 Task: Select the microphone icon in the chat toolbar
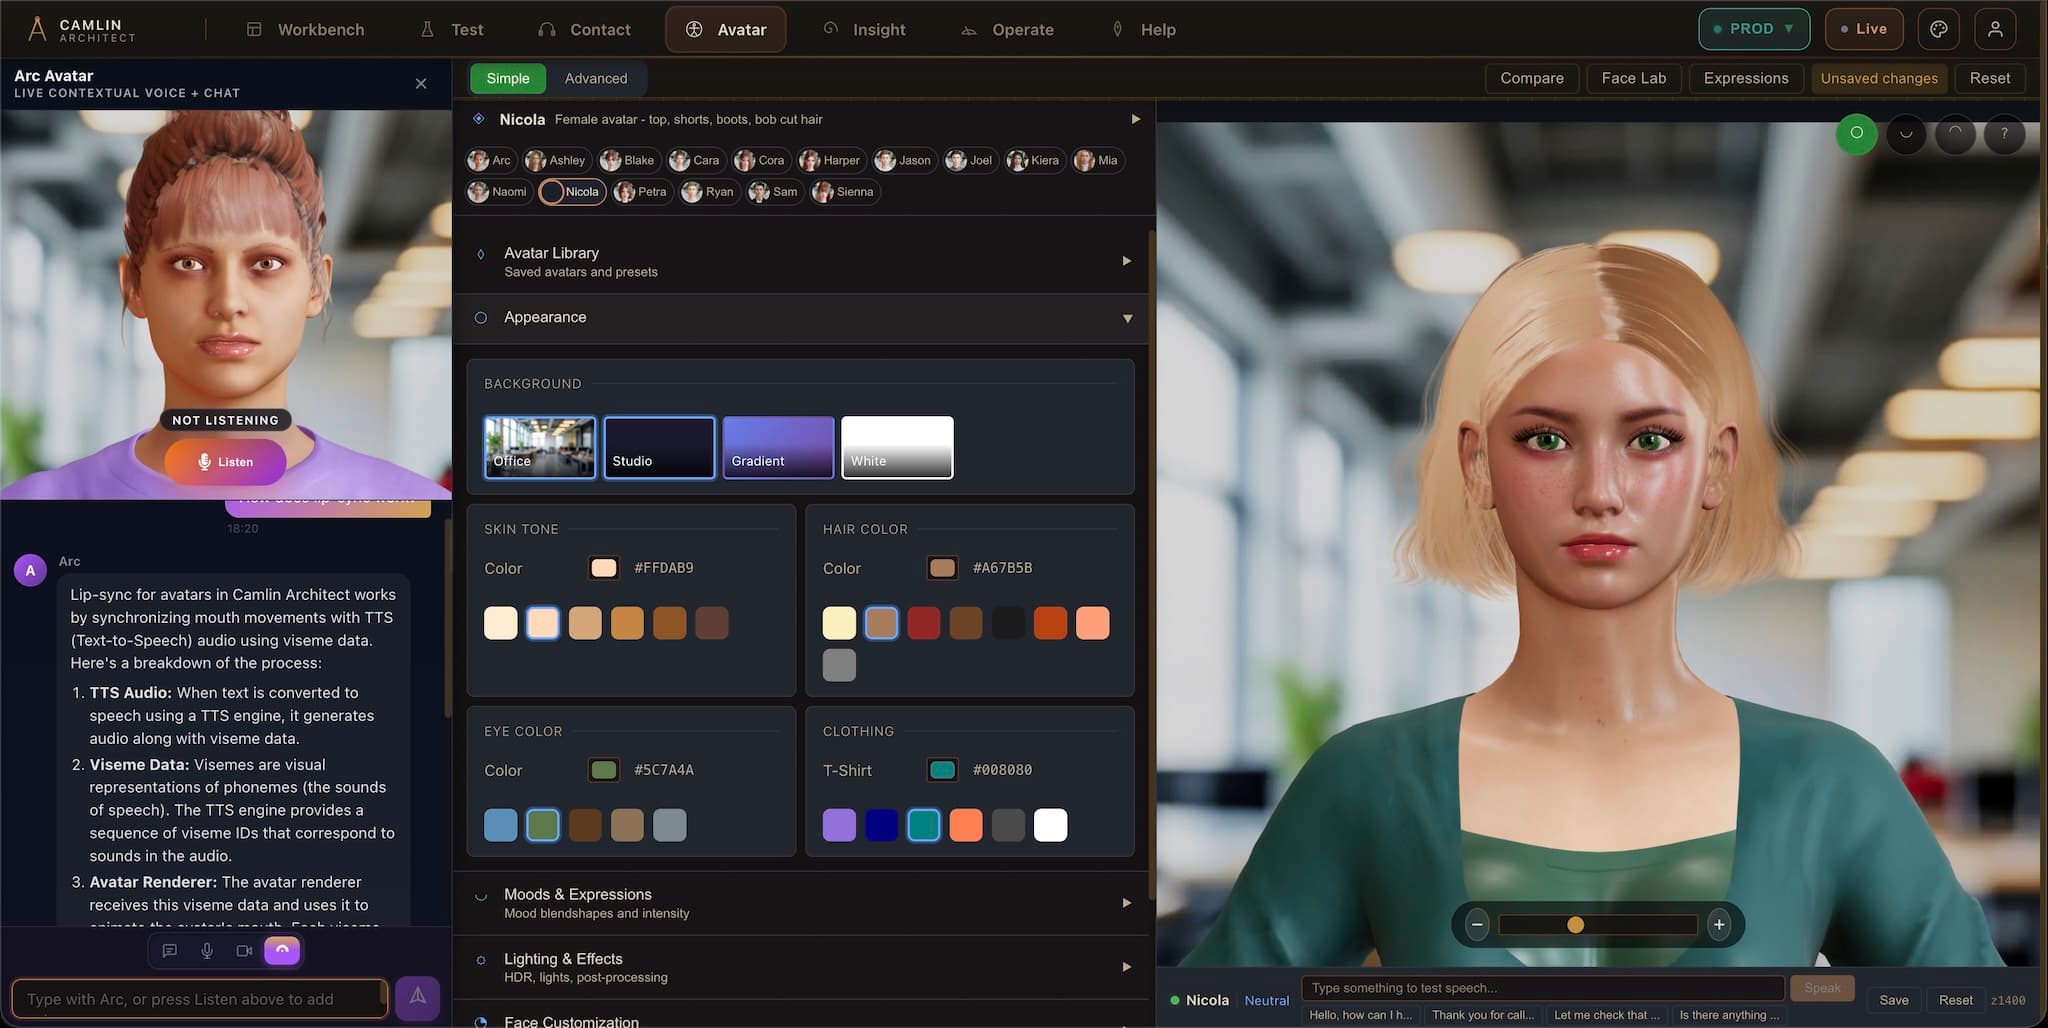click(207, 951)
